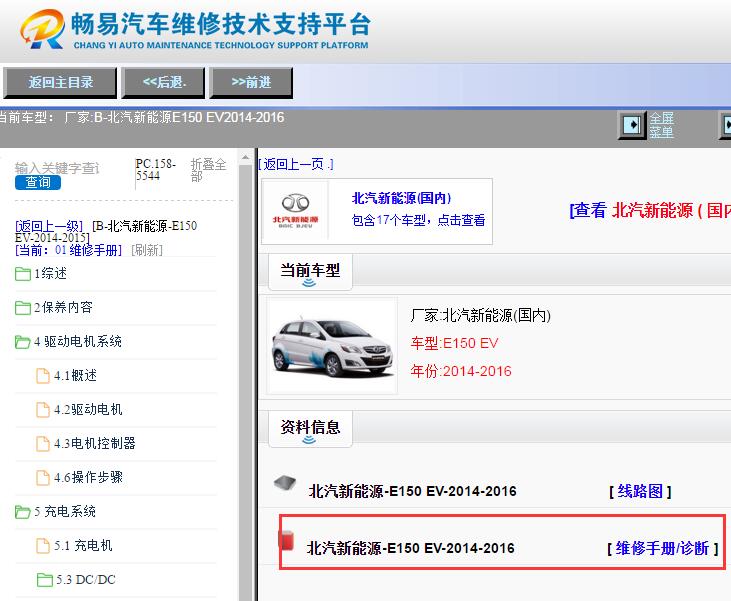Click the PC.158-5544 text in sidebar
Screen dimensions: 731x601
tap(156, 170)
